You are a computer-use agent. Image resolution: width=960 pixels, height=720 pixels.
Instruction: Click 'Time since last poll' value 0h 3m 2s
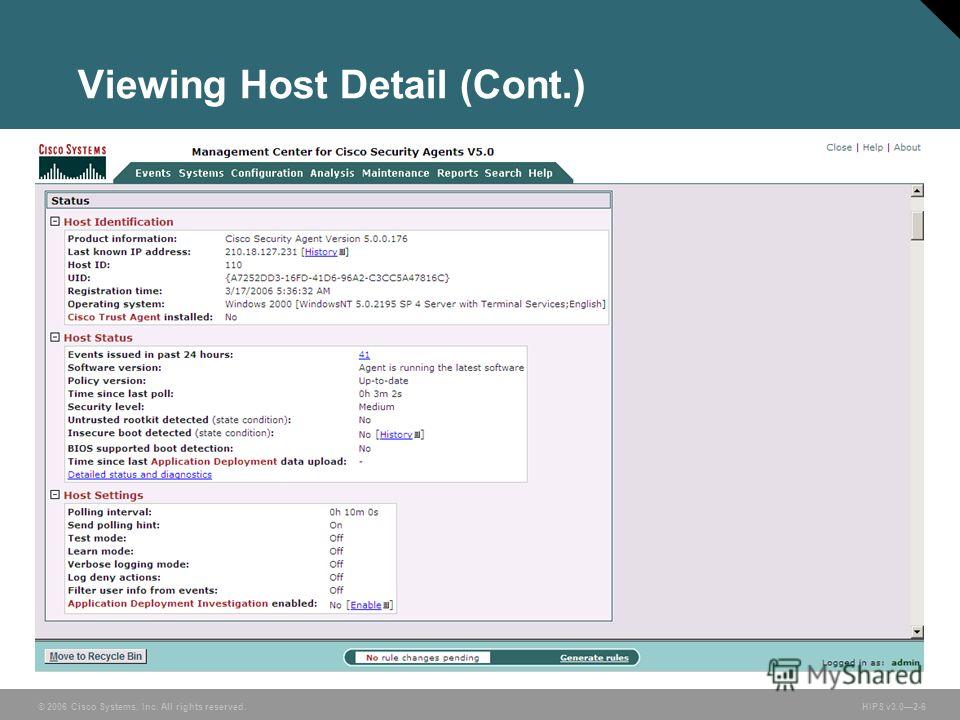[380, 394]
